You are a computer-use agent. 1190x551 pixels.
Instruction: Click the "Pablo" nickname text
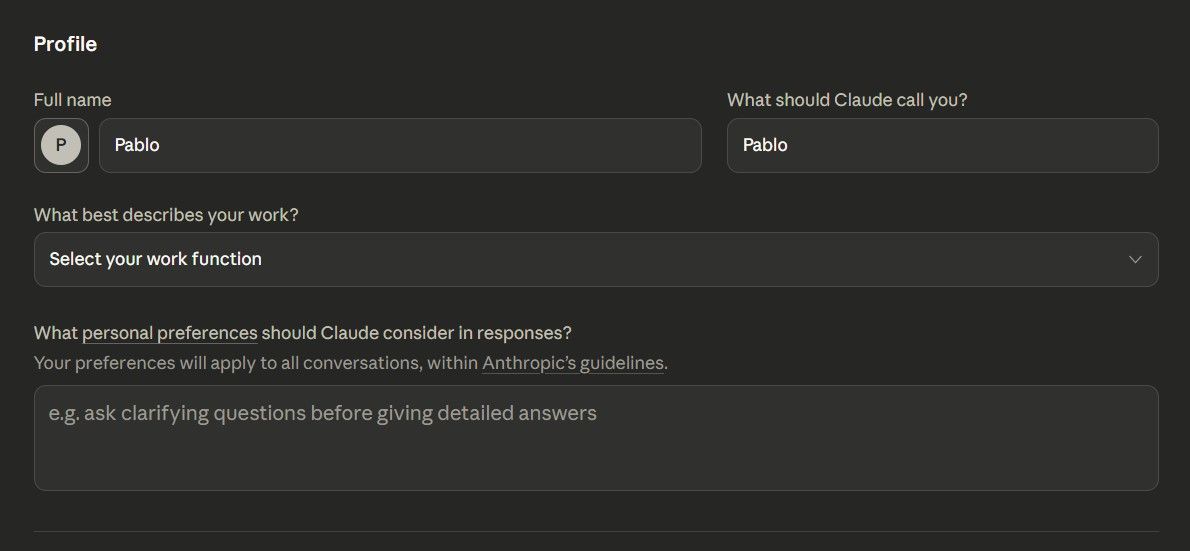[765, 145]
